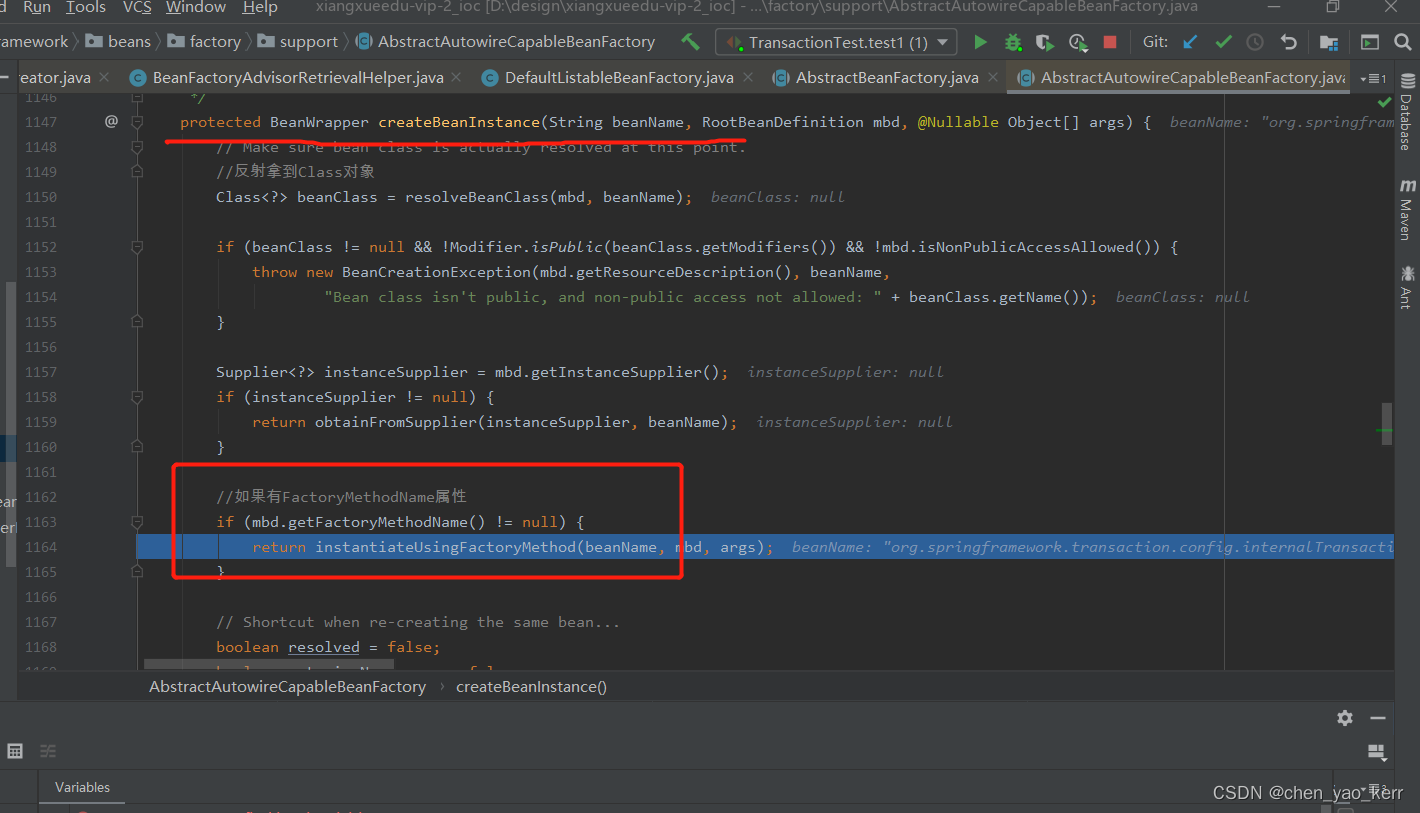Close the DefaultListableBeanFactory.java tab
Viewport: 1420px width, 813px height.
[747, 78]
